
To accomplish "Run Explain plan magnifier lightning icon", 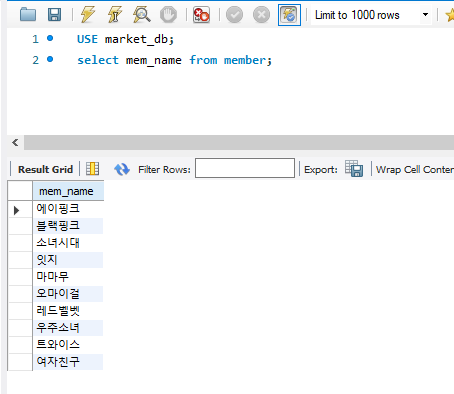I will click(142, 15).
